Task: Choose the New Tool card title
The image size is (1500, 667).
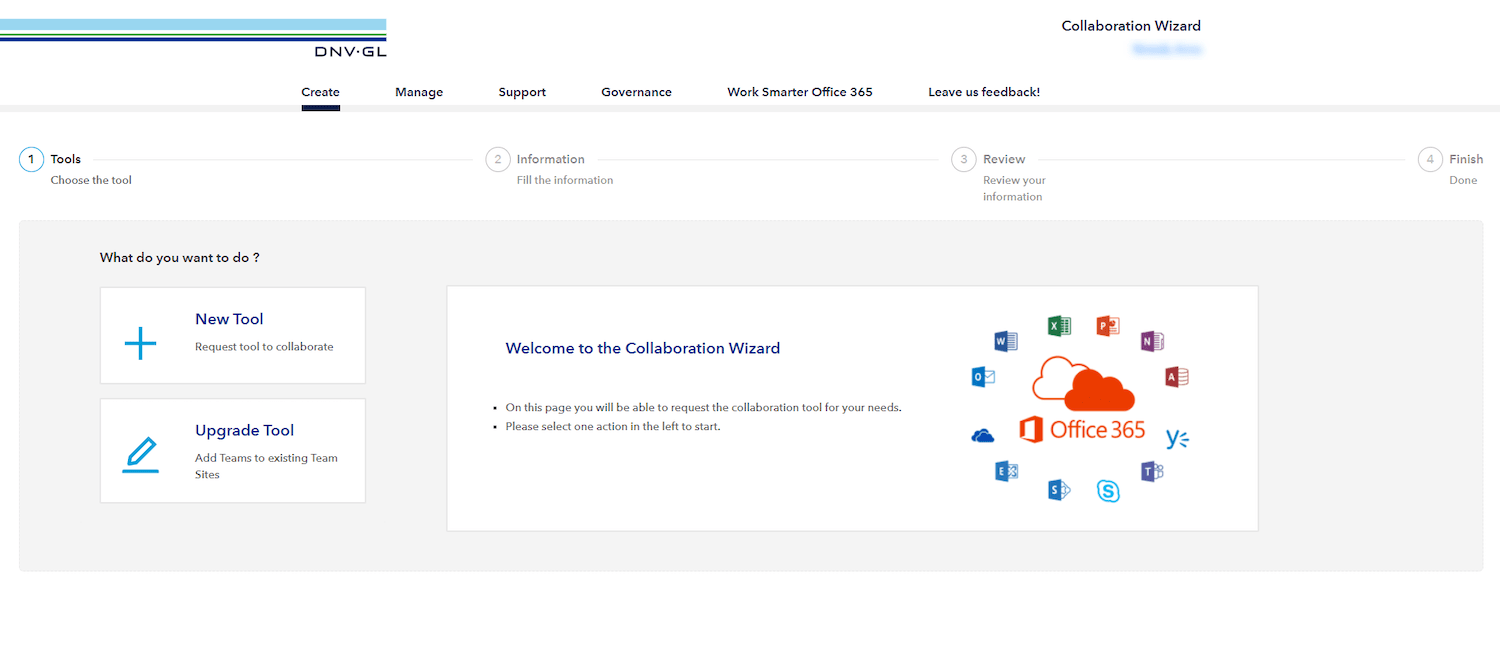Action: pyautogui.click(x=229, y=319)
